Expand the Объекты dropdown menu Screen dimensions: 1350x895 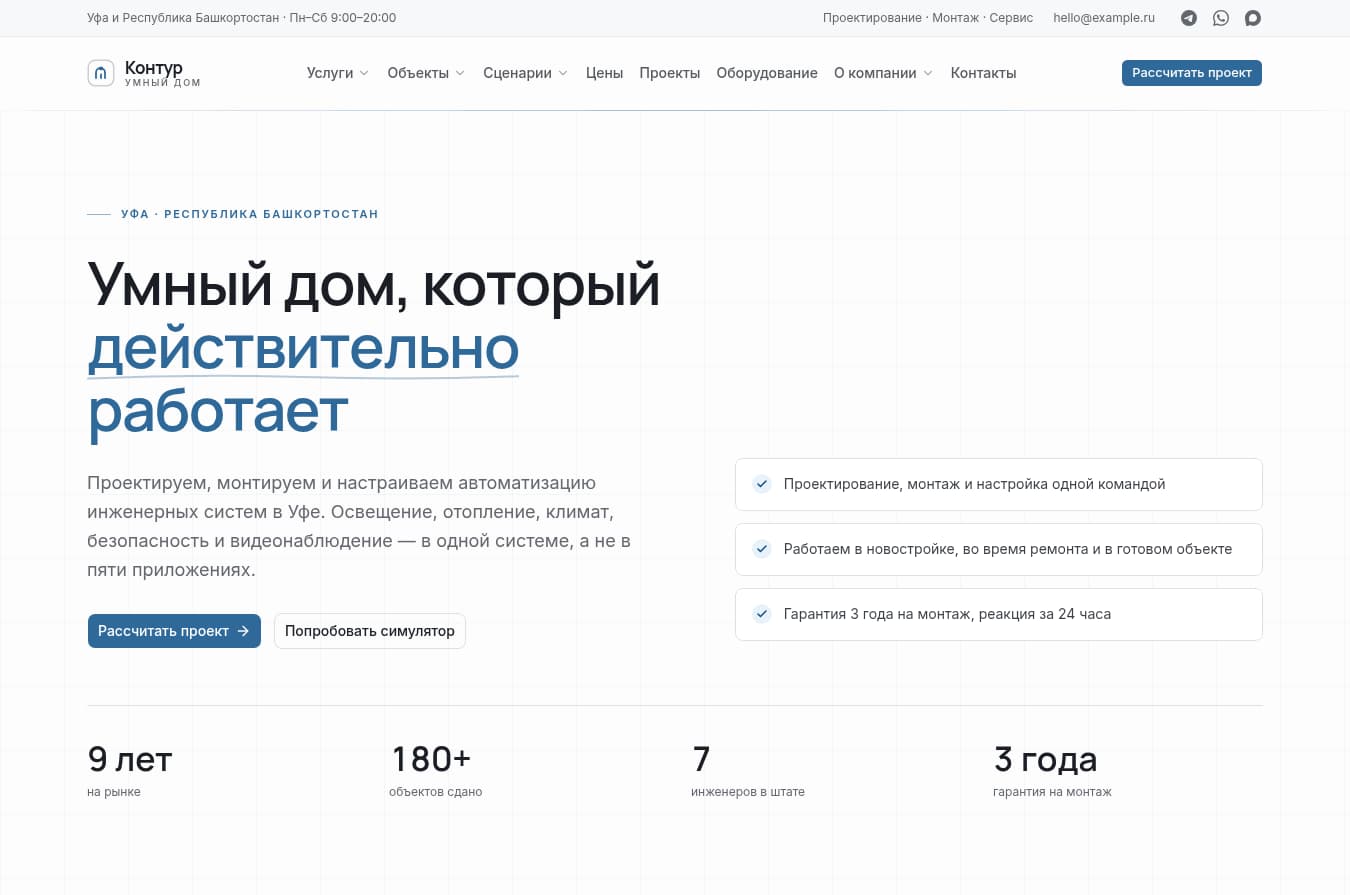(x=426, y=73)
